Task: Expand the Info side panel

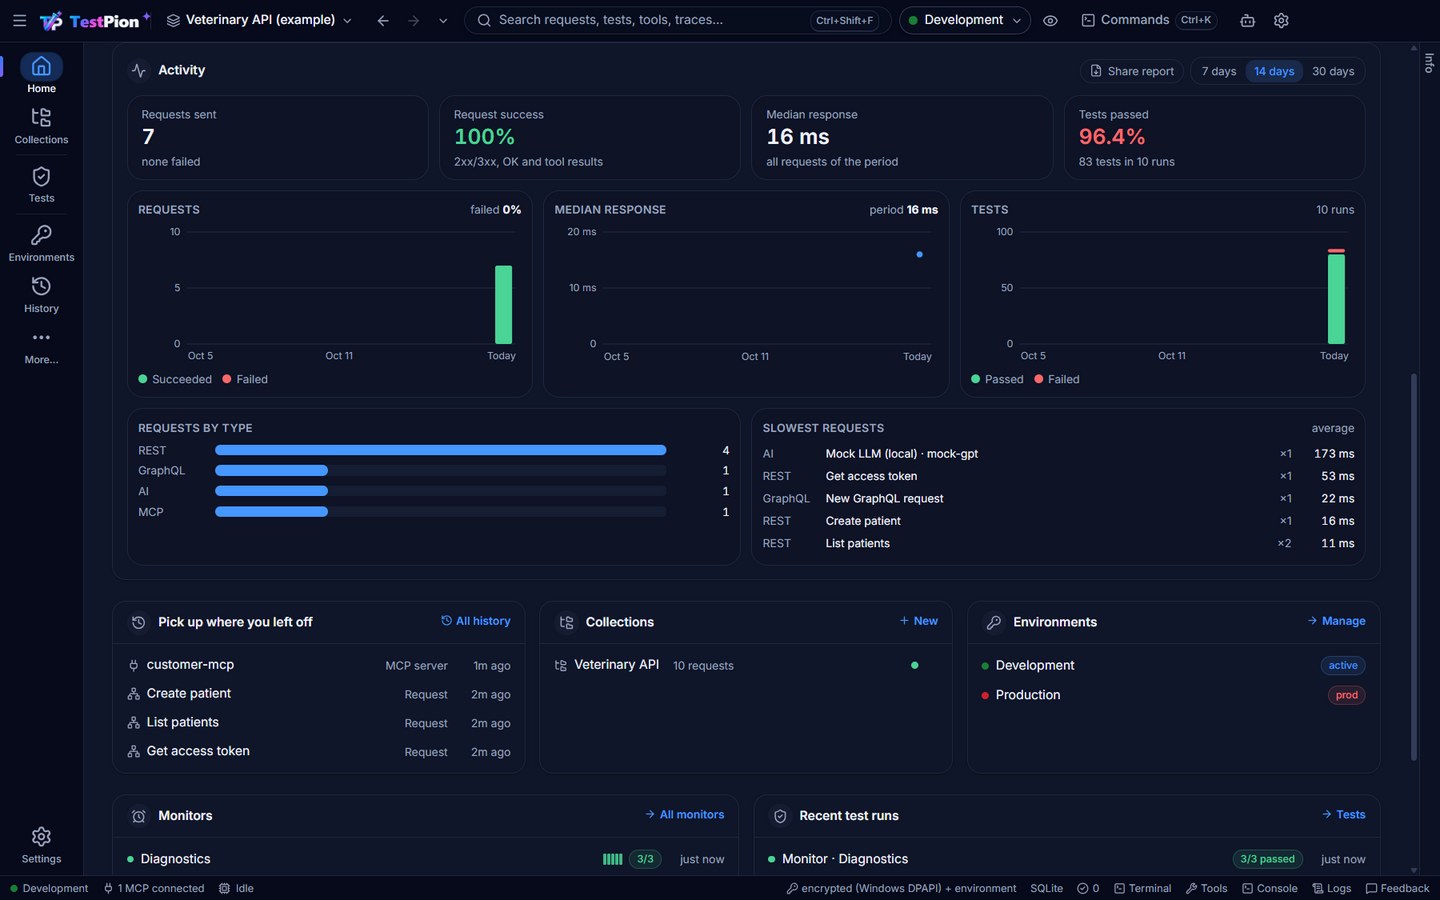Action: (1429, 62)
